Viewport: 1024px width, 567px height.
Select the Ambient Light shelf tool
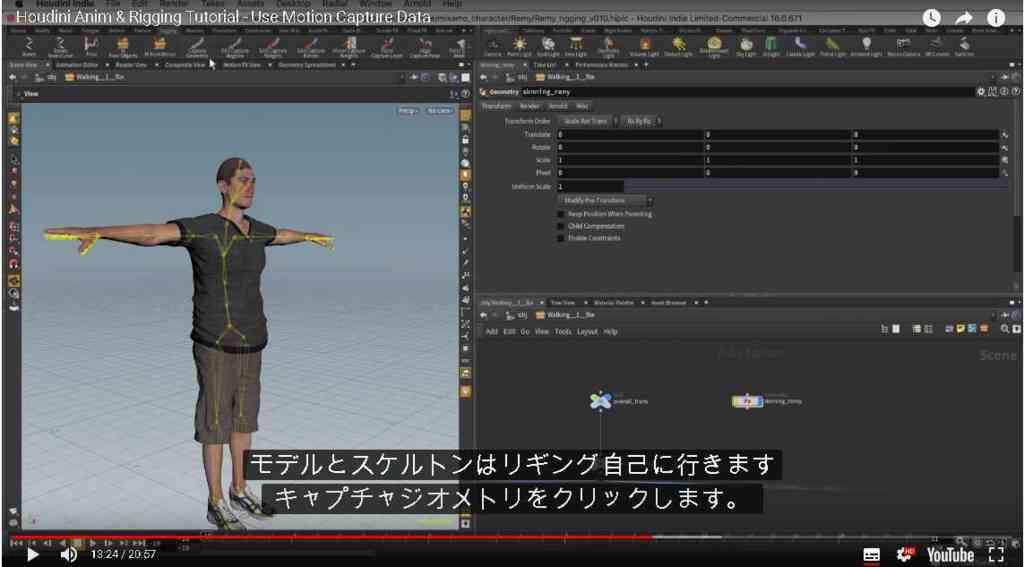[866, 46]
